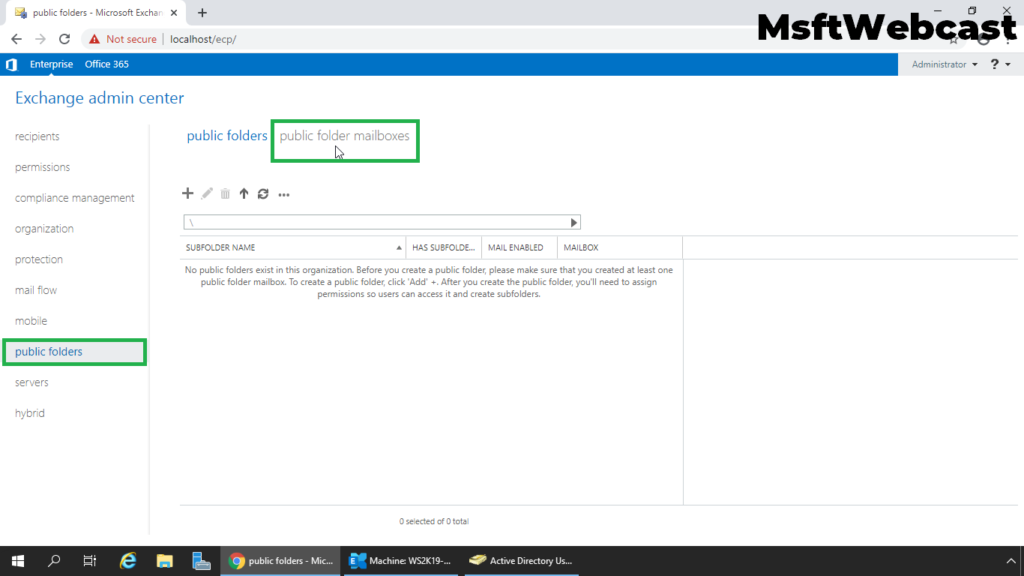Click the browser forward arrow

[x=40, y=39]
